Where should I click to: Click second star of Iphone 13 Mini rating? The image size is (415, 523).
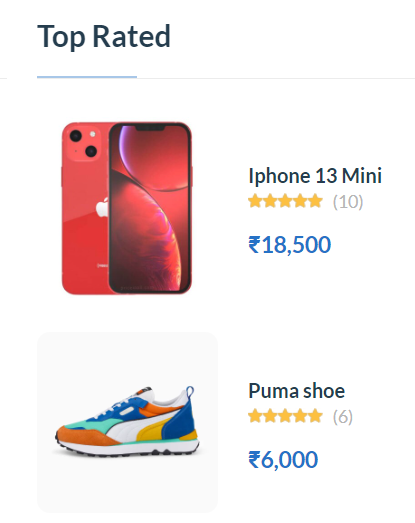[270, 201]
